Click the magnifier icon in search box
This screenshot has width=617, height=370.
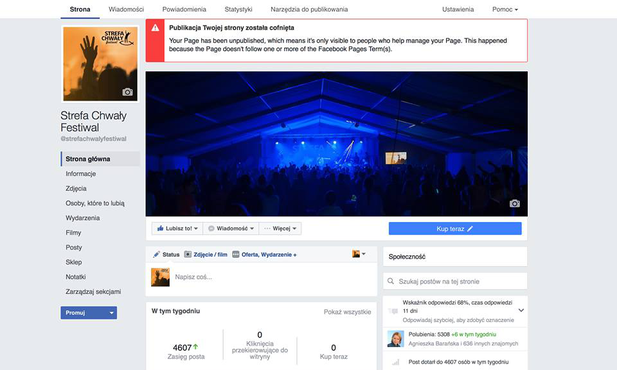tap(391, 281)
